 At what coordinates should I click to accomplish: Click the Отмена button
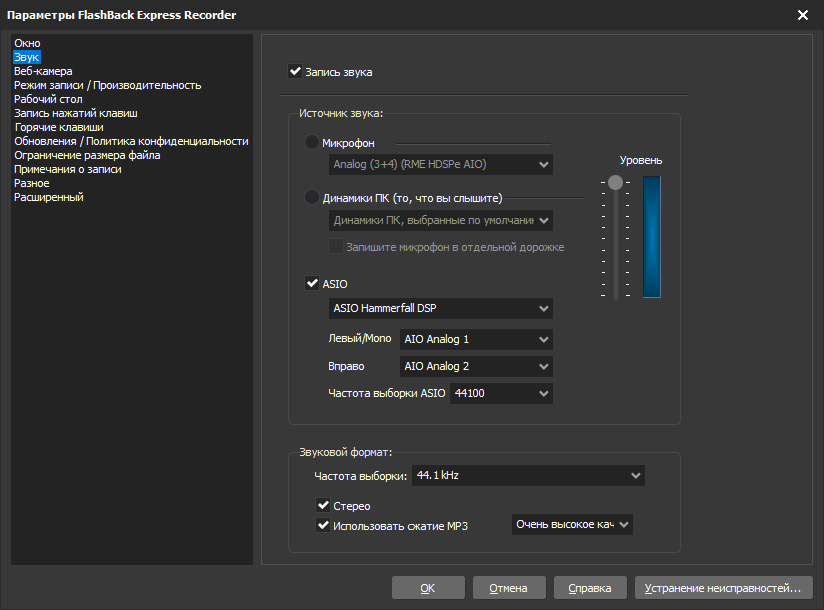click(x=509, y=588)
